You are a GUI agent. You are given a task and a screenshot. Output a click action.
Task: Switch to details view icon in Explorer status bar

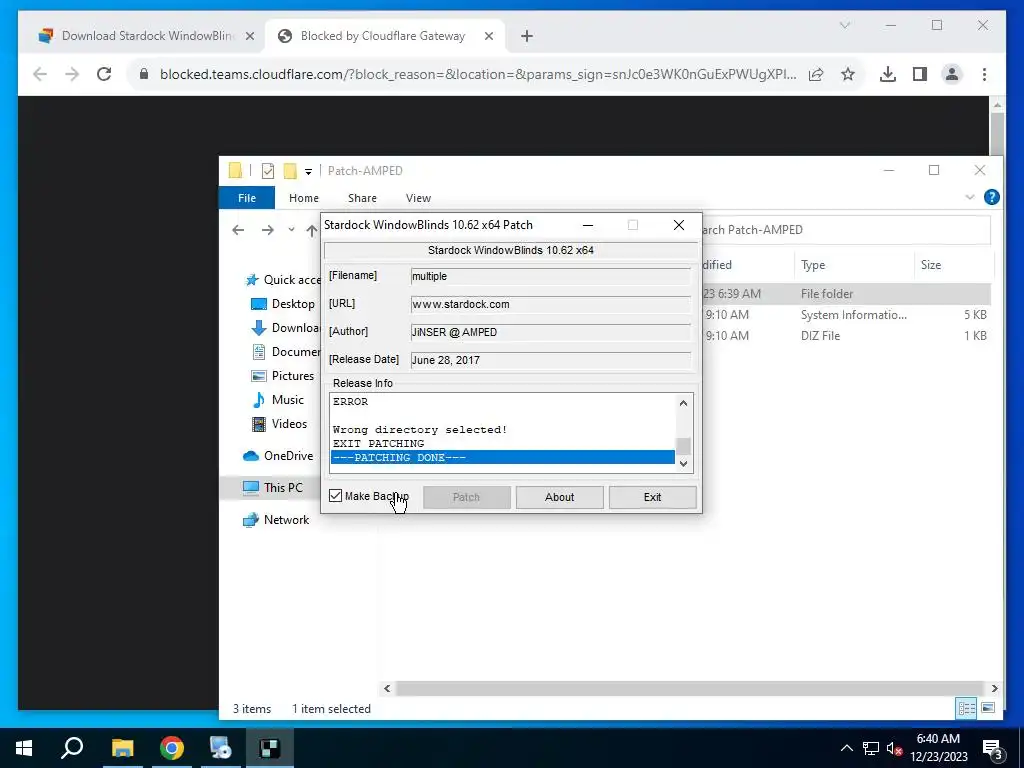click(x=966, y=708)
